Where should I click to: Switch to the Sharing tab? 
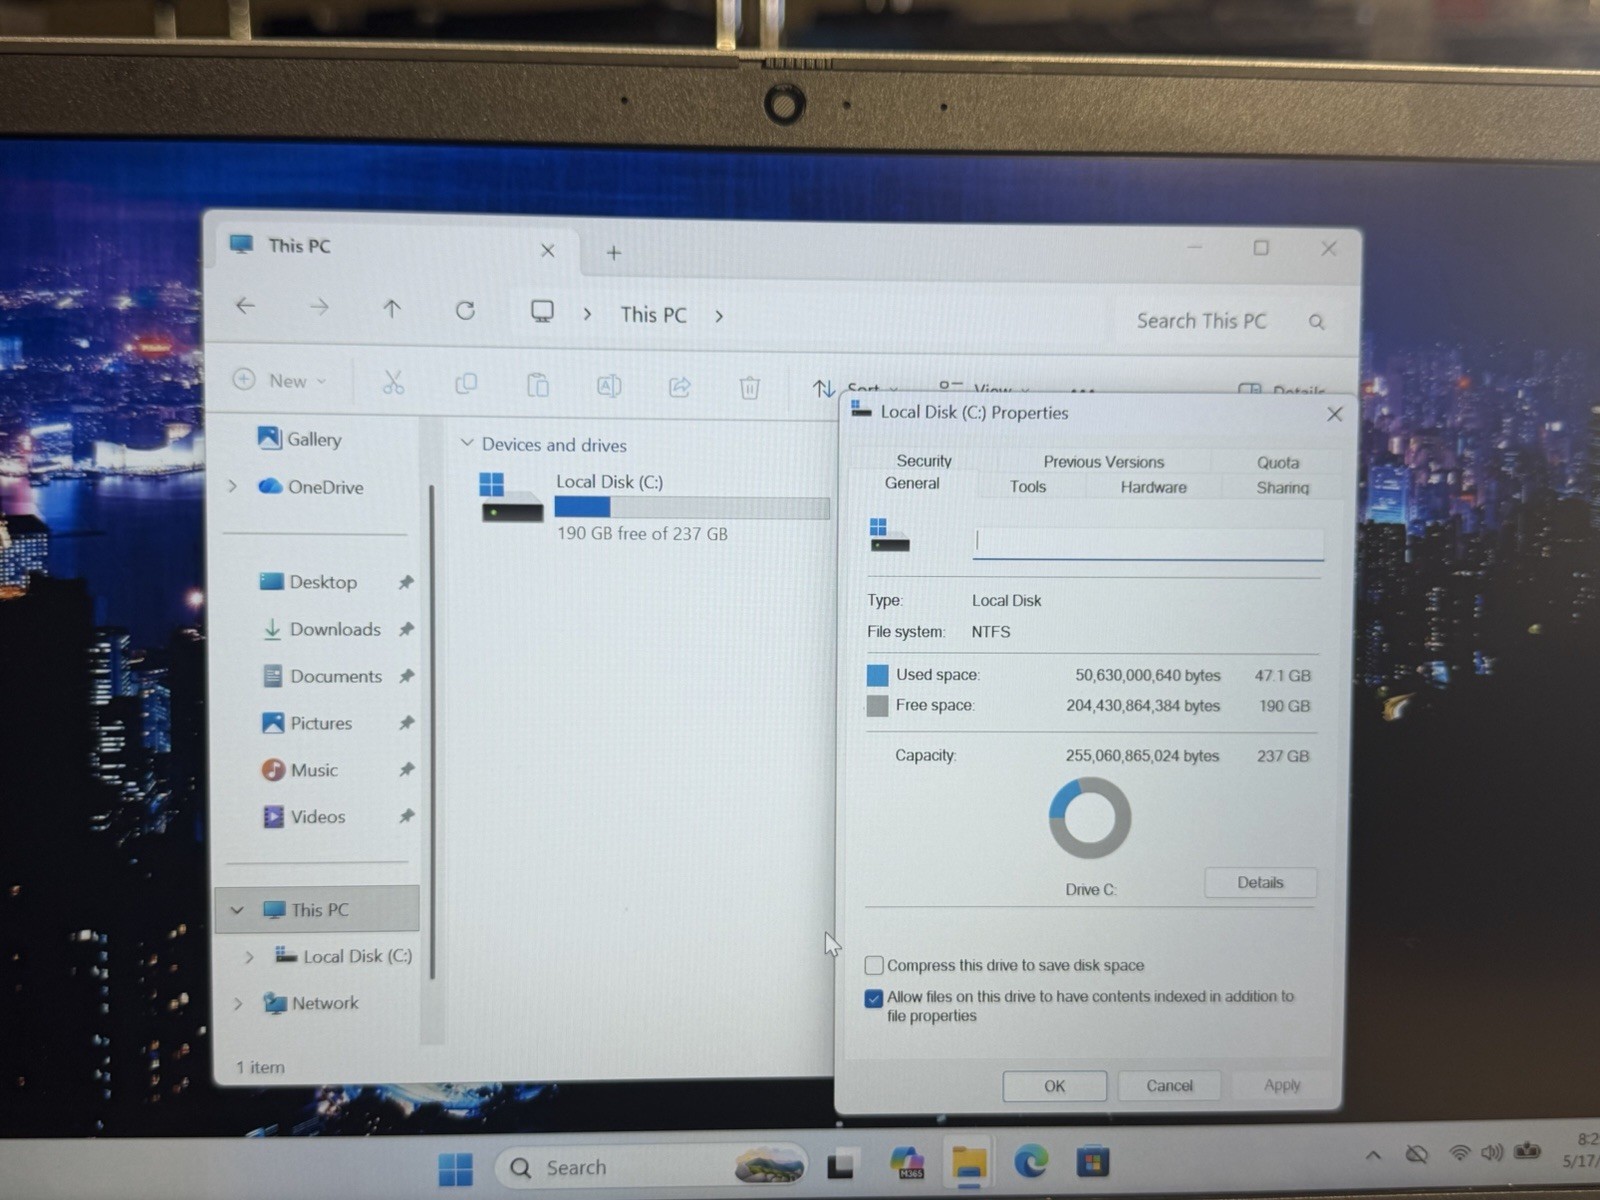(x=1282, y=487)
